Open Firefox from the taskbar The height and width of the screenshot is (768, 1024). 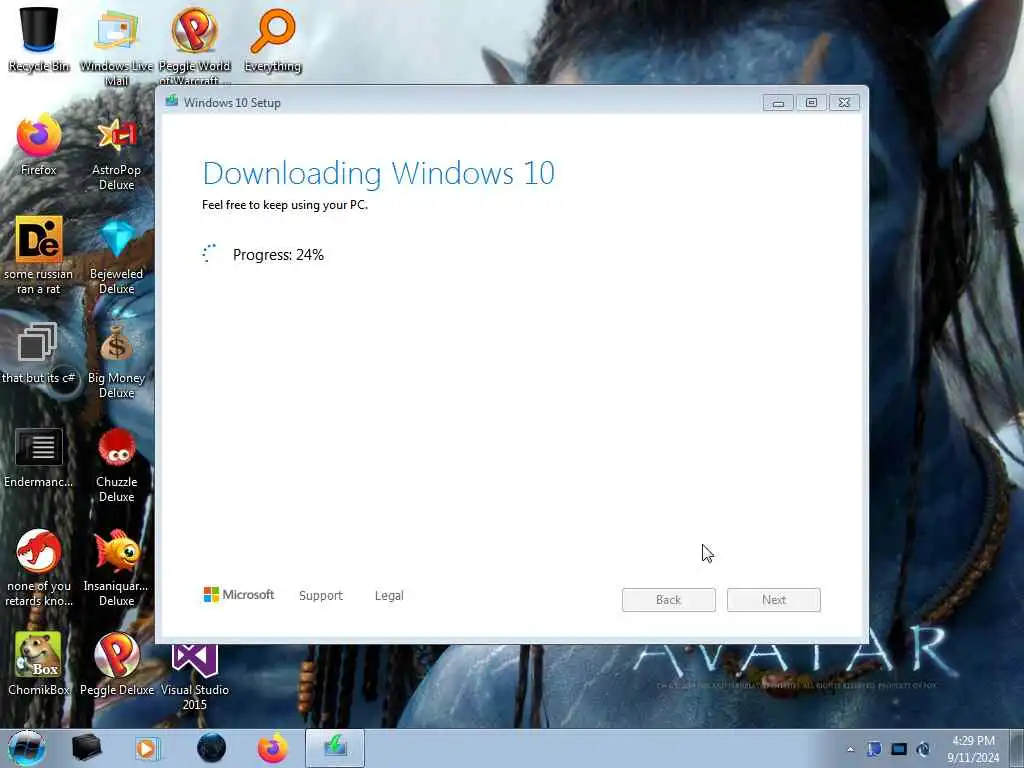tap(272, 748)
